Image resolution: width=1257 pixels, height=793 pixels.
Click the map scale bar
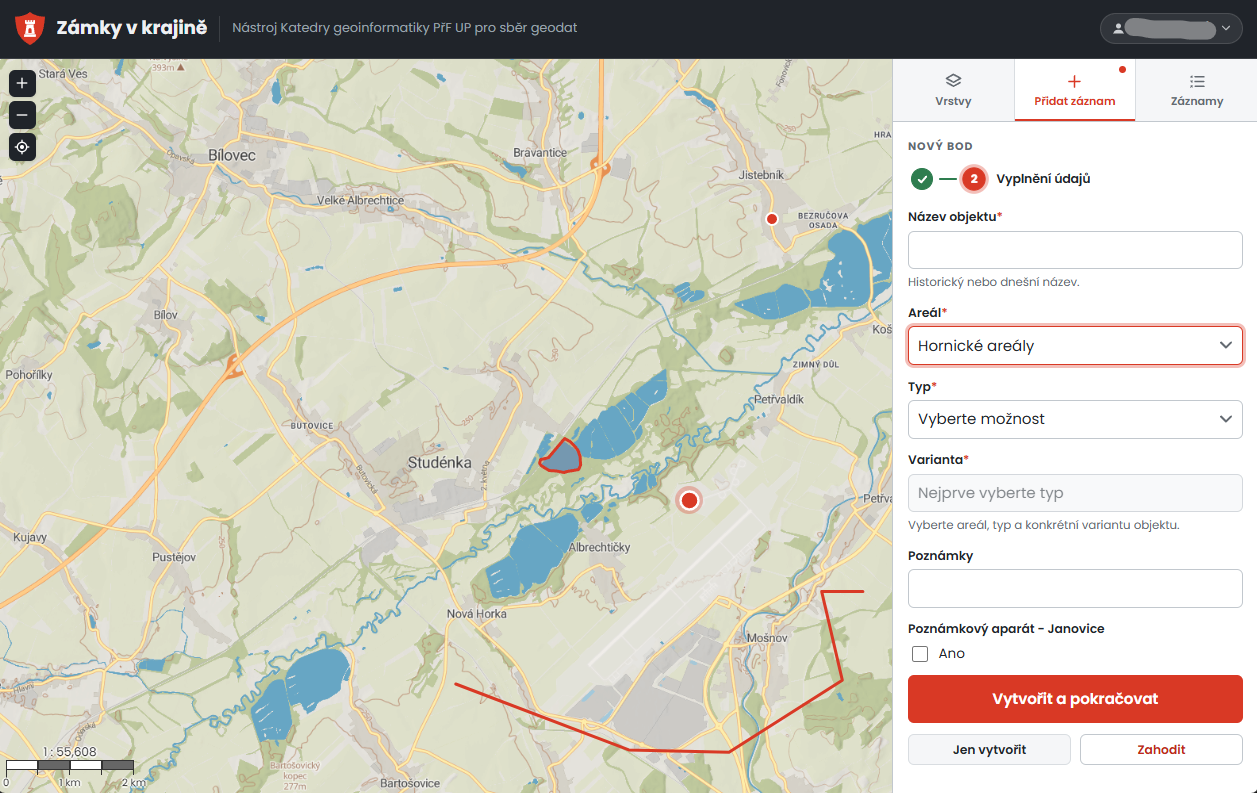pos(70,767)
